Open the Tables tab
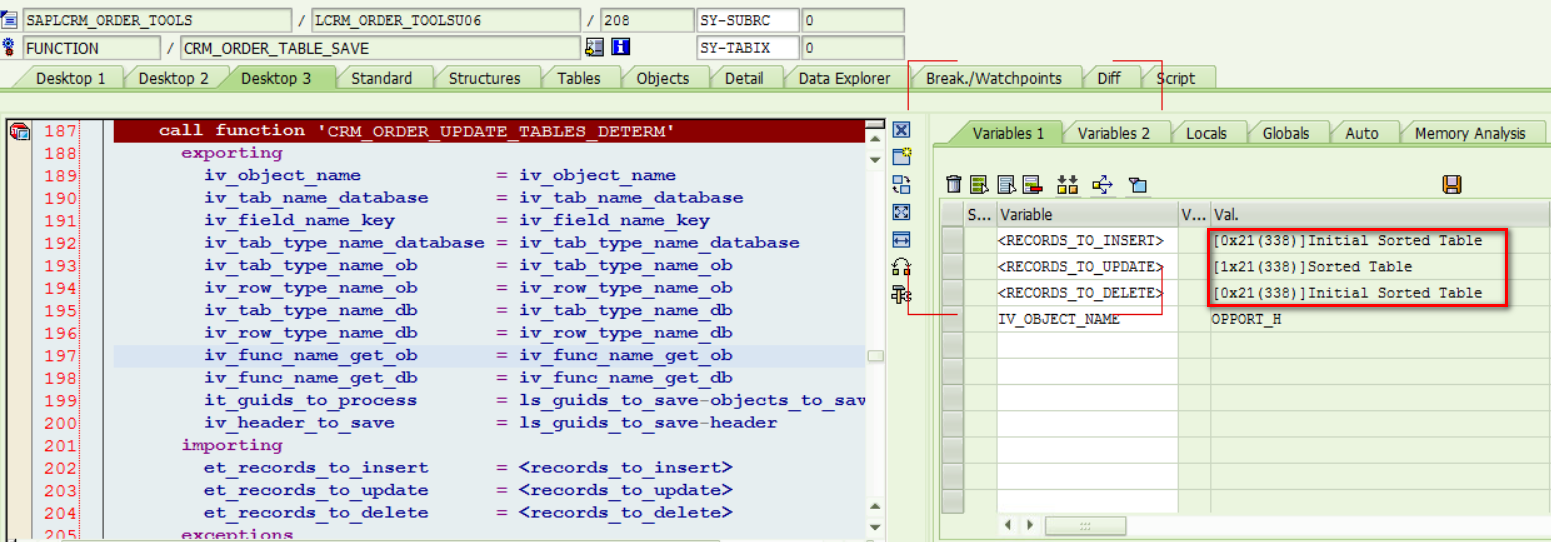The height and width of the screenshot is (542, 1551). 578,78
